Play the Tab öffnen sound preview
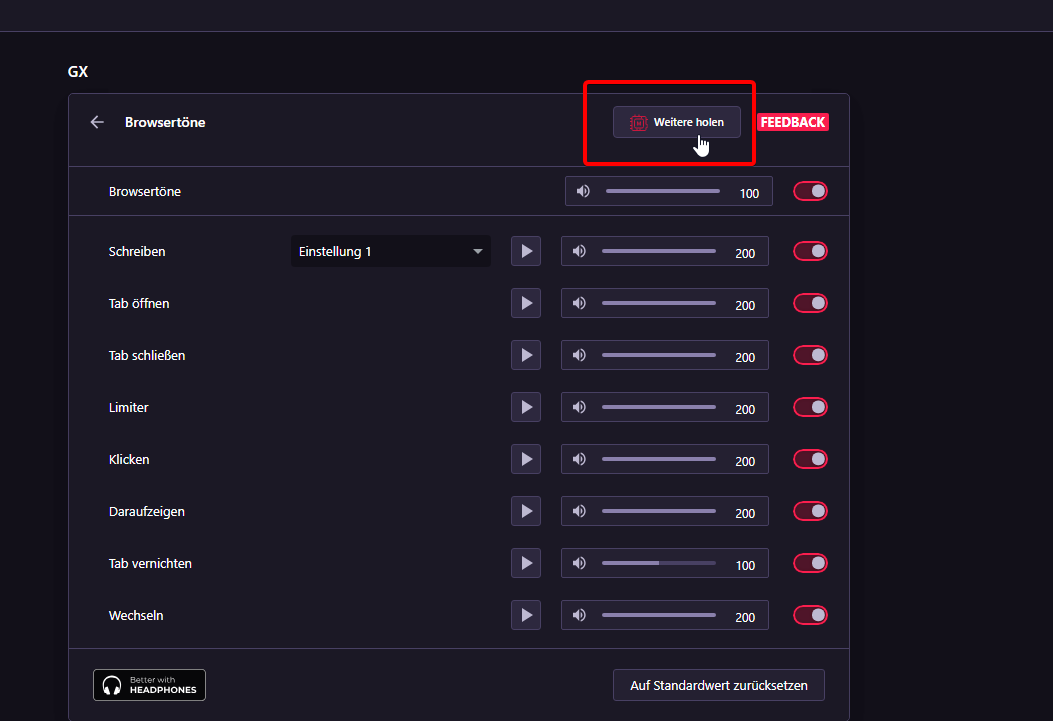This screenshot has height=721, width=1053. (526, 303)
